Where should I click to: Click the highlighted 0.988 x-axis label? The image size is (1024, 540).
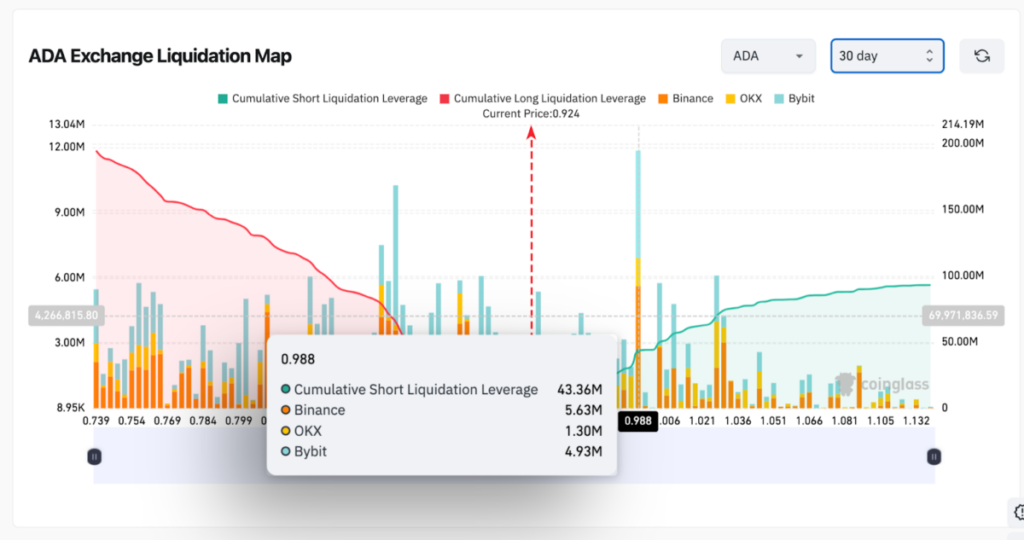point(636,421)
